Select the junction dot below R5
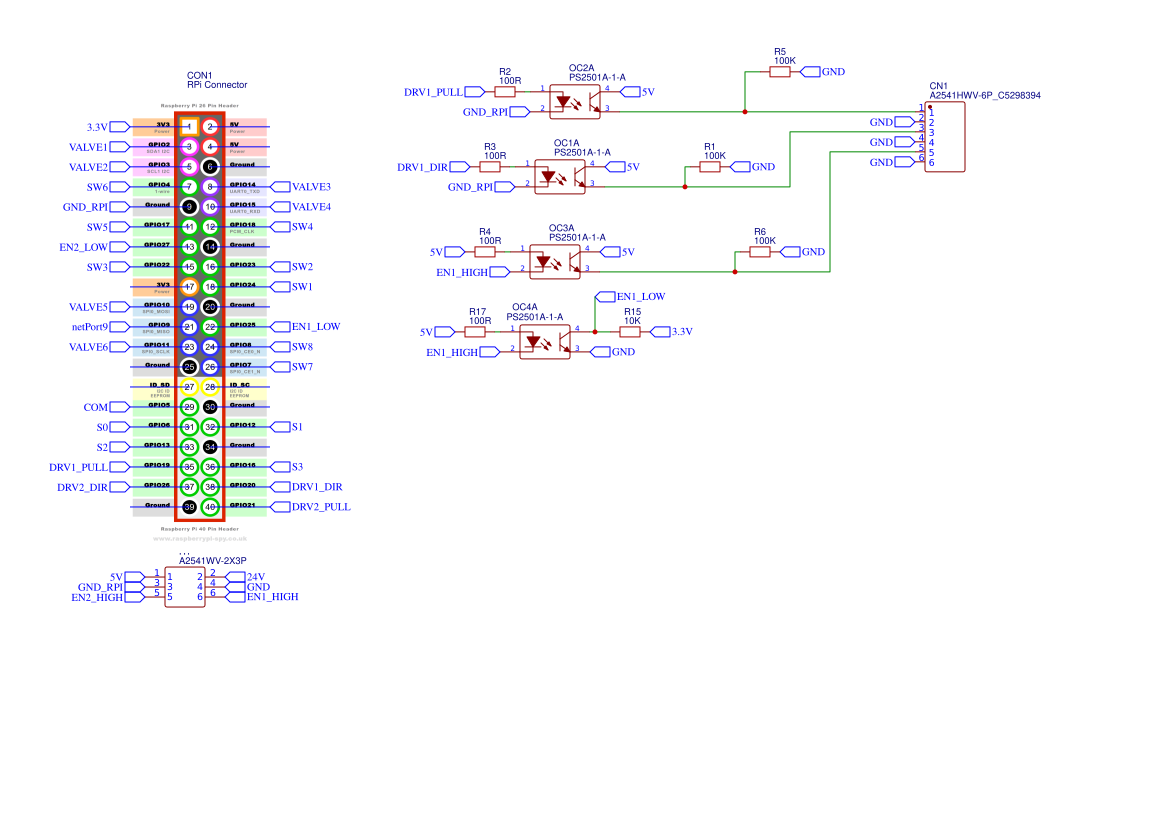 (745, 112)
